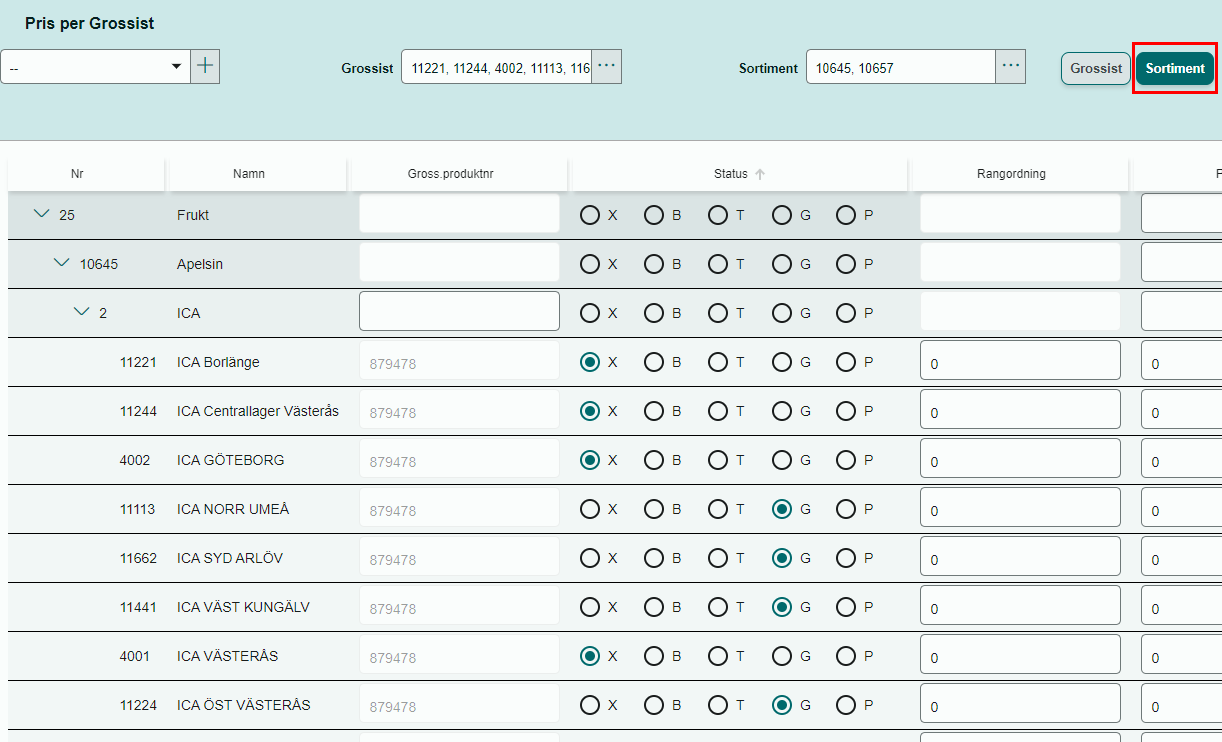Select status B for ICA VÄST KUNGÄLV
The height and width of the screenshot is (742, 1222).
(654, 607)
